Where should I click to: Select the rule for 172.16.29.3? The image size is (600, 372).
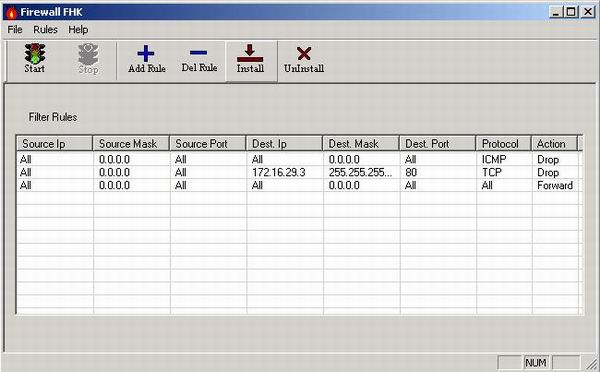coord(298,172)
